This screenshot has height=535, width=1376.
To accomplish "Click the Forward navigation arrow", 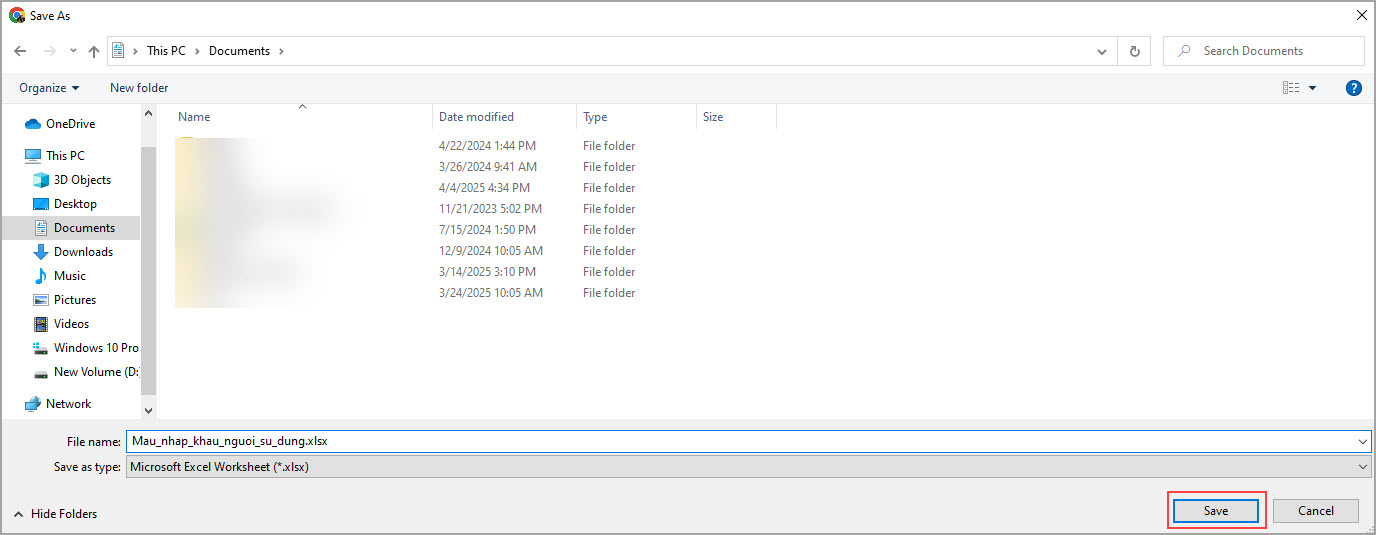I will click(x=49, y=51).
